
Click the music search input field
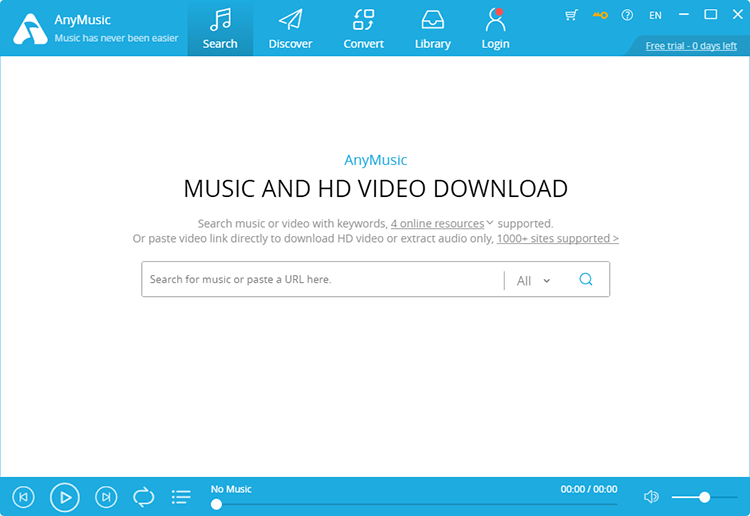click(322, 279)
